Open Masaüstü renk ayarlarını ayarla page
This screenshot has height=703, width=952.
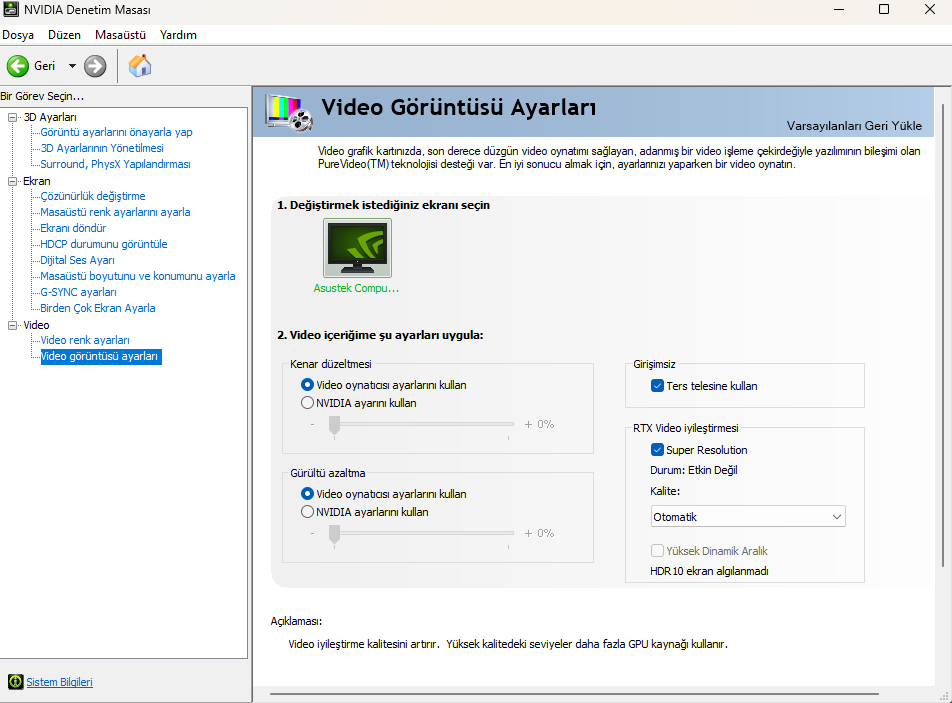[115, 212]
